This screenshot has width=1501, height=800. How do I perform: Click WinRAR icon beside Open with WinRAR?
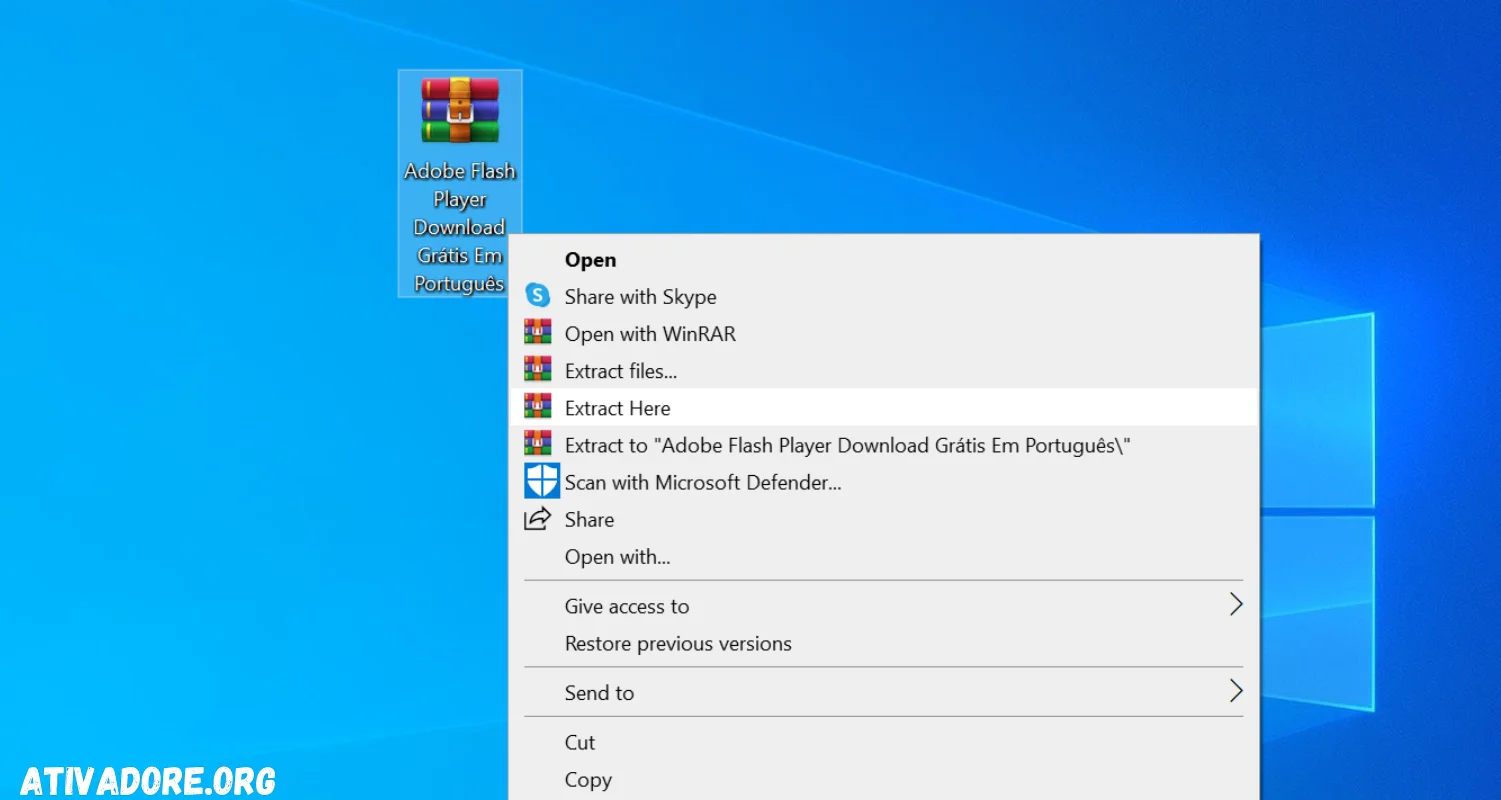538,332
